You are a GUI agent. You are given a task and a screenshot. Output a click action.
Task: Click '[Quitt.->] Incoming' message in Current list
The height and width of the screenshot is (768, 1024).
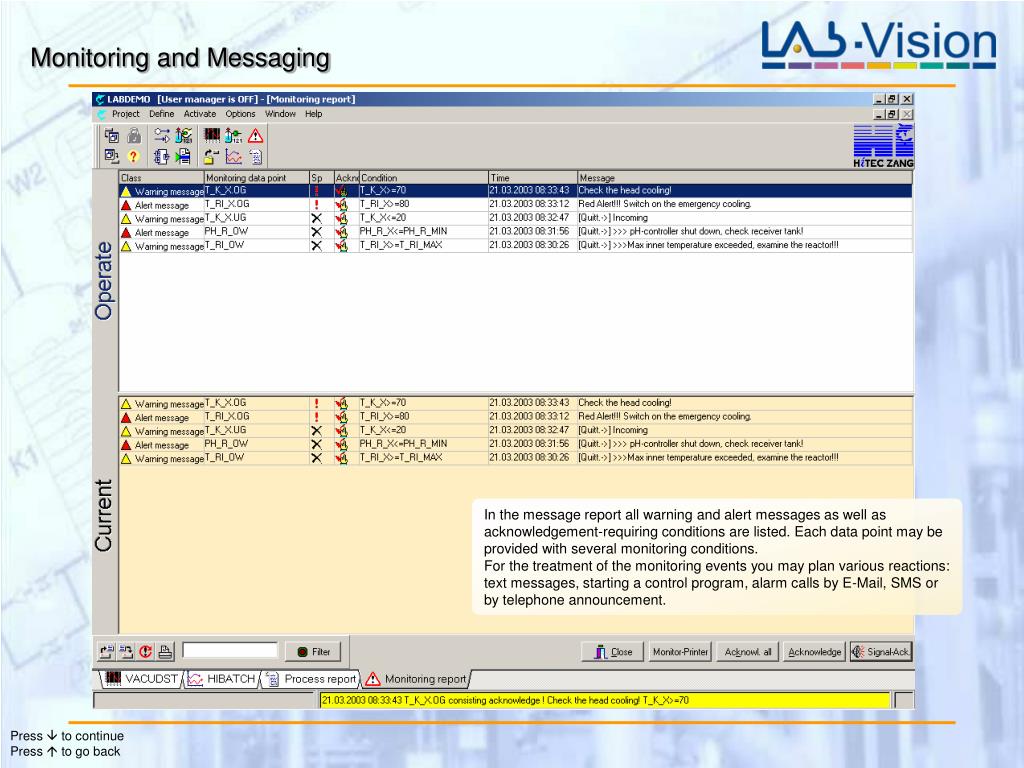pyautogui.click(x=613, y=430)
